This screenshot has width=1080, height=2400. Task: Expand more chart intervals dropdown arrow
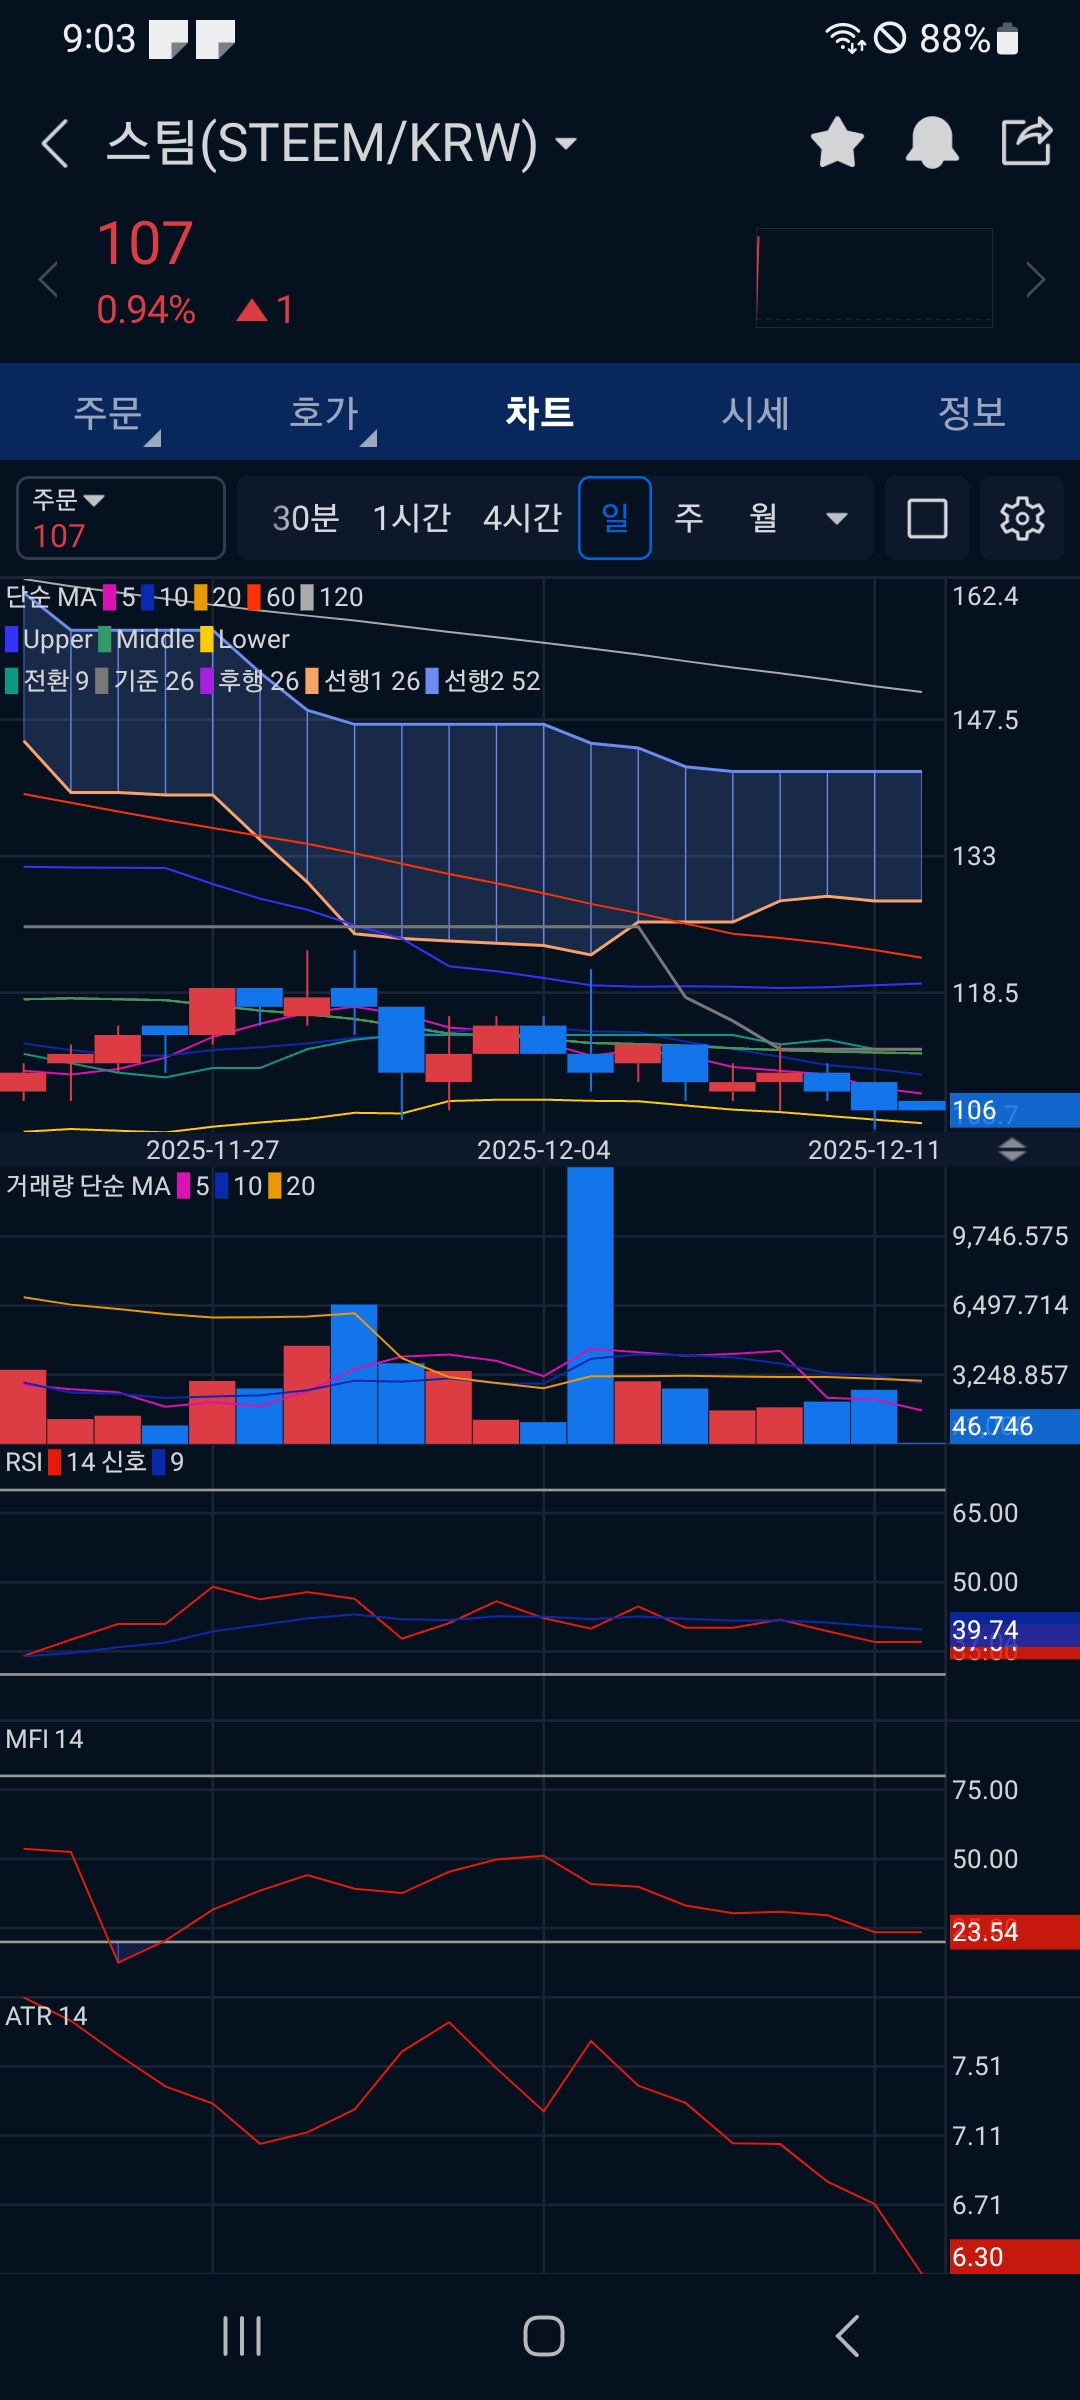pyautogui.click(x=837, y=518)
